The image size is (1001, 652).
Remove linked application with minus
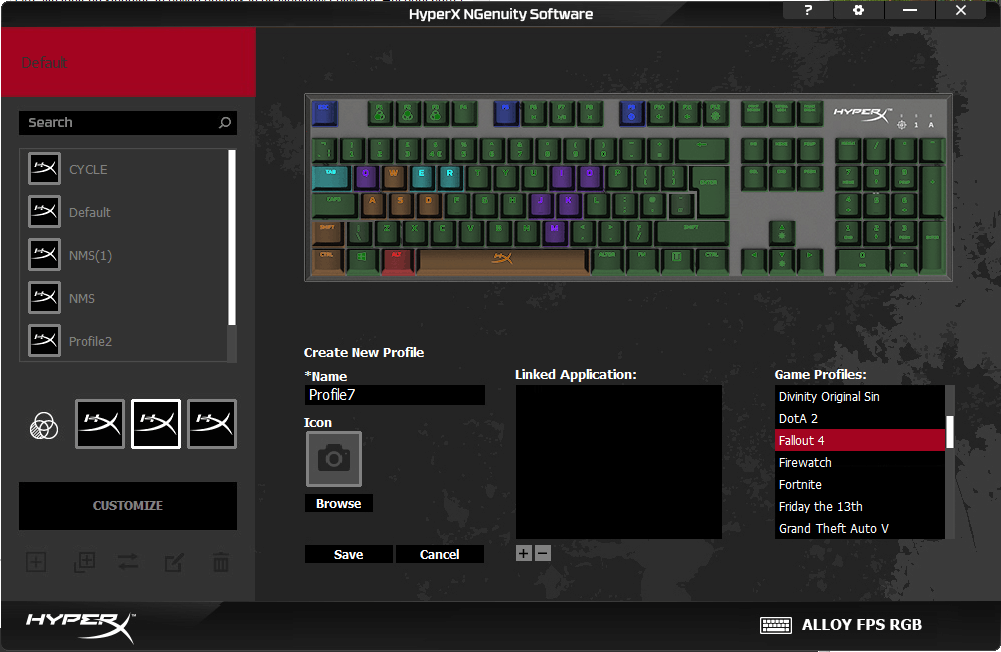[x=543, y=553]
